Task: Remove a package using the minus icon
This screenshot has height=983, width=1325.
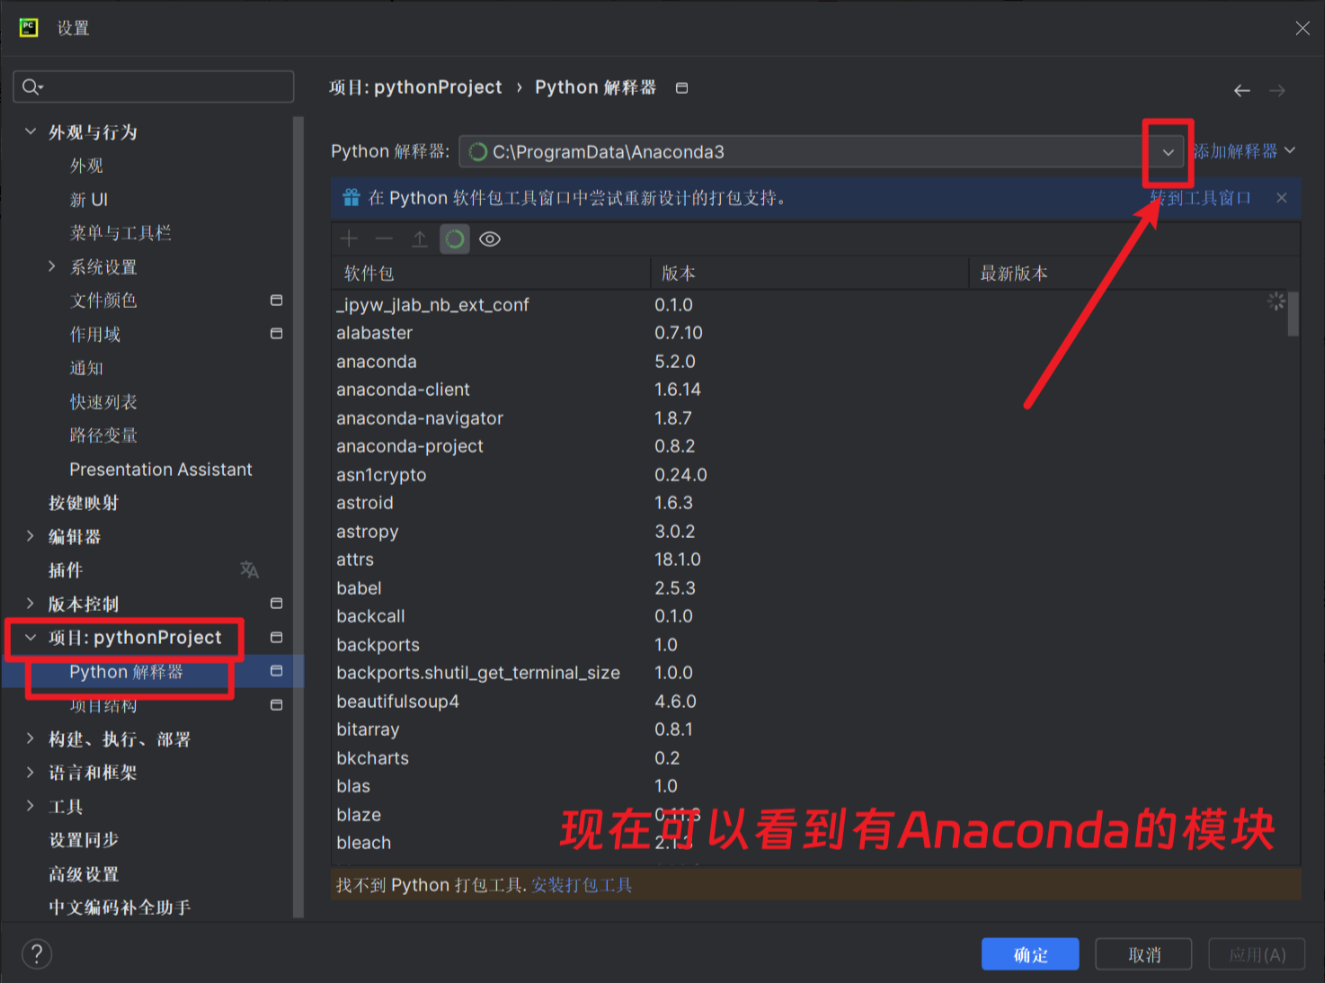Action: (x=384, y=238)
